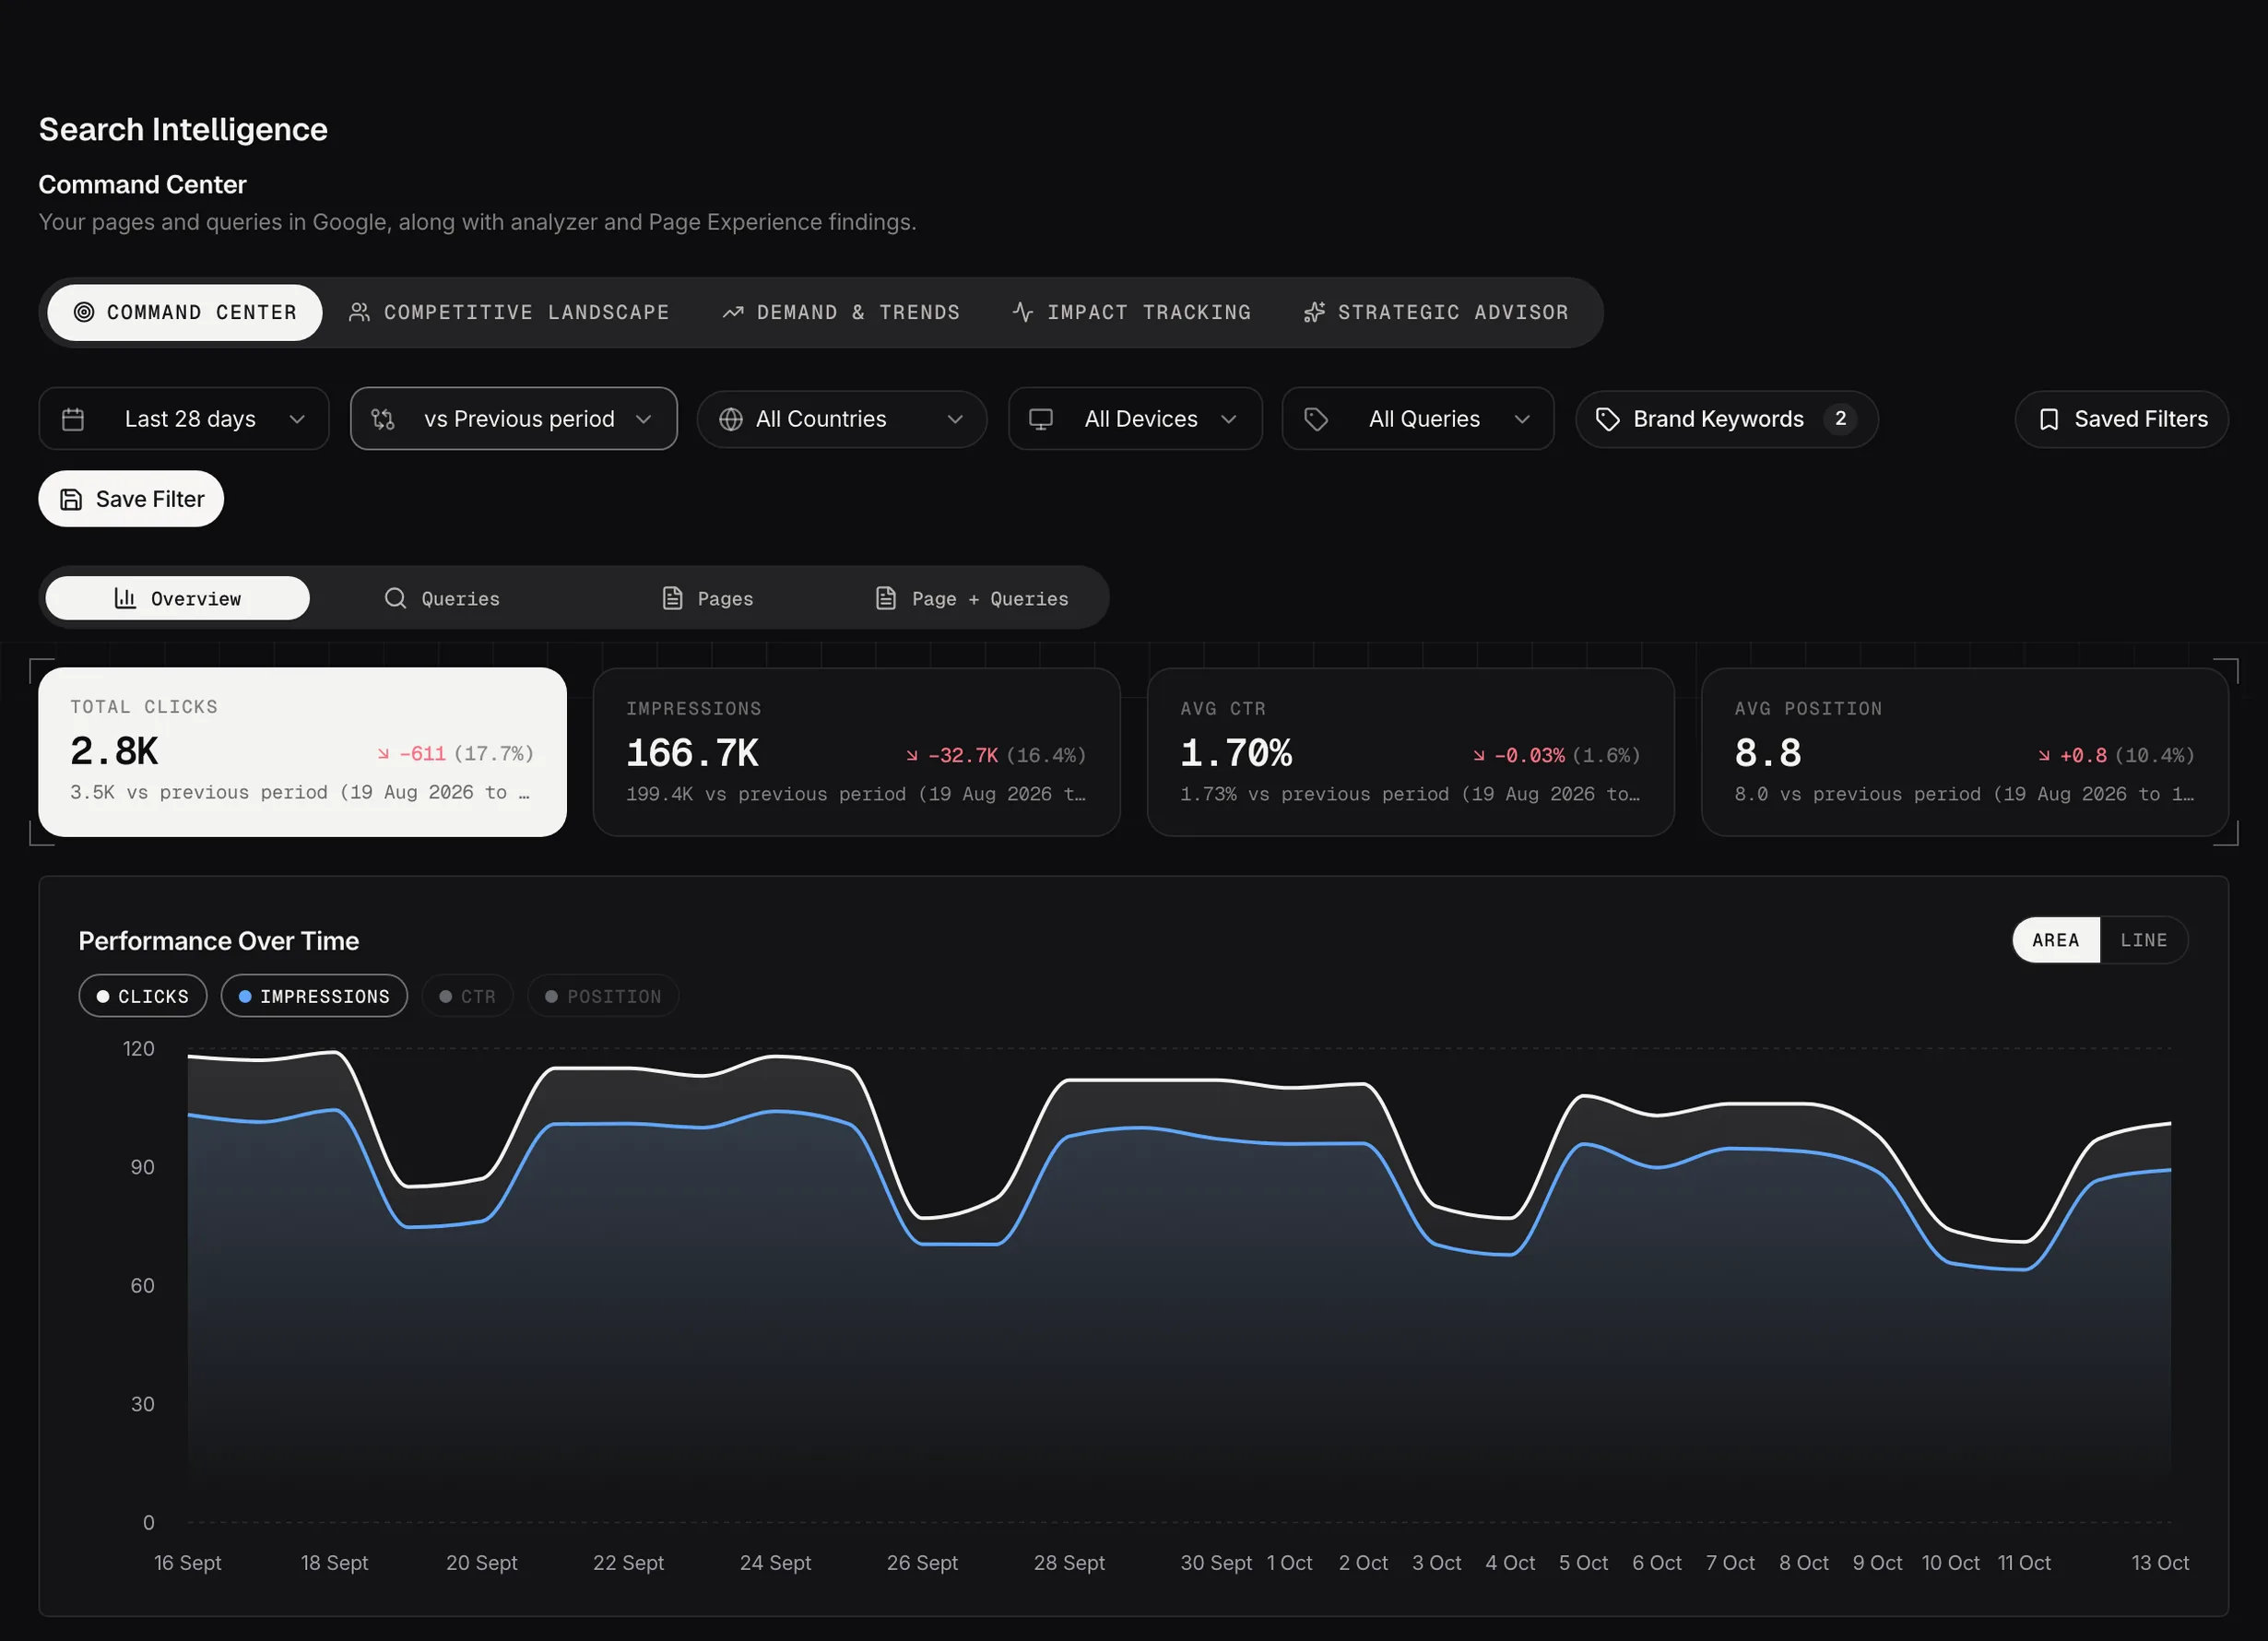
Task: Toggle the IMPRESSIONS series chip
Action: pos(314,996)
